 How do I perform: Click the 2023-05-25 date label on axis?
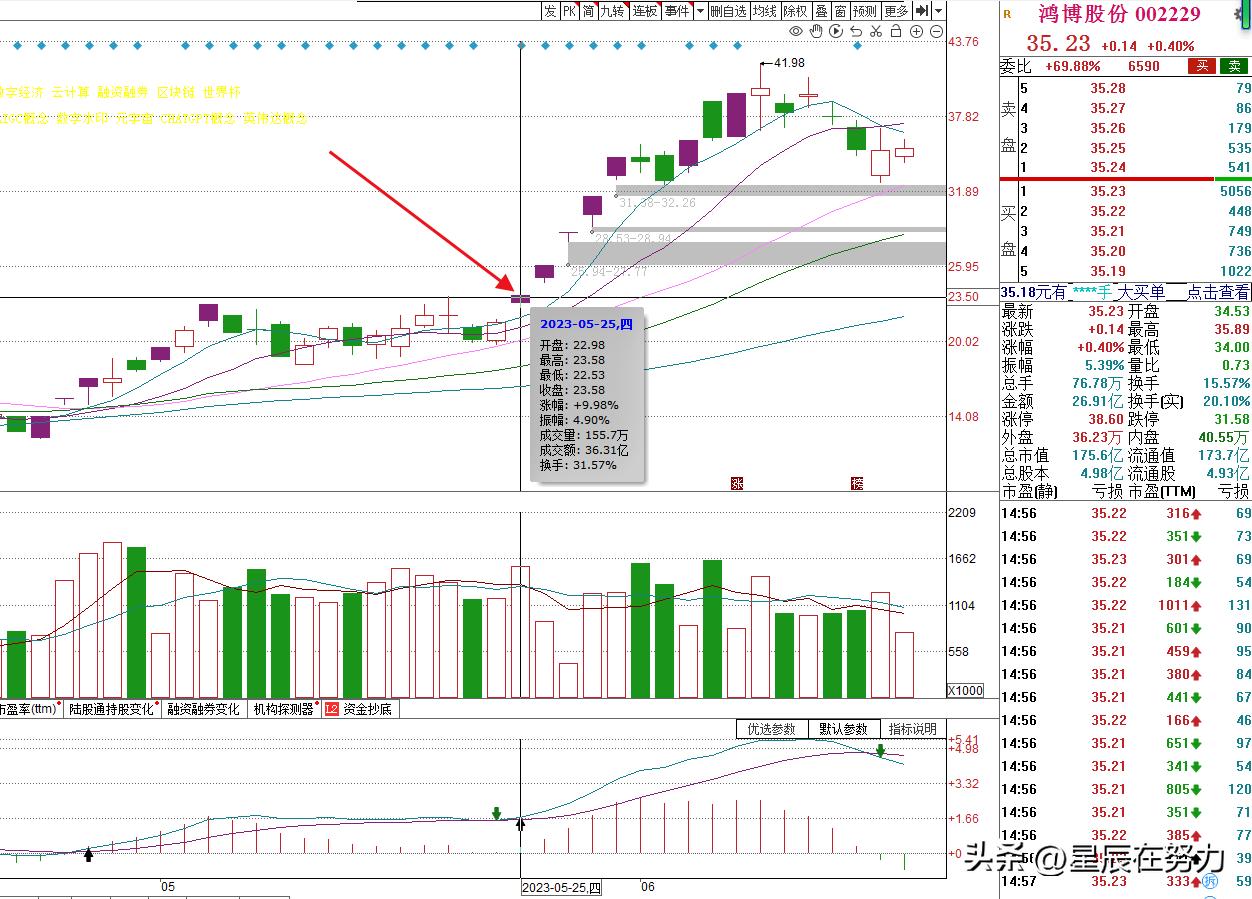point(562,888)
